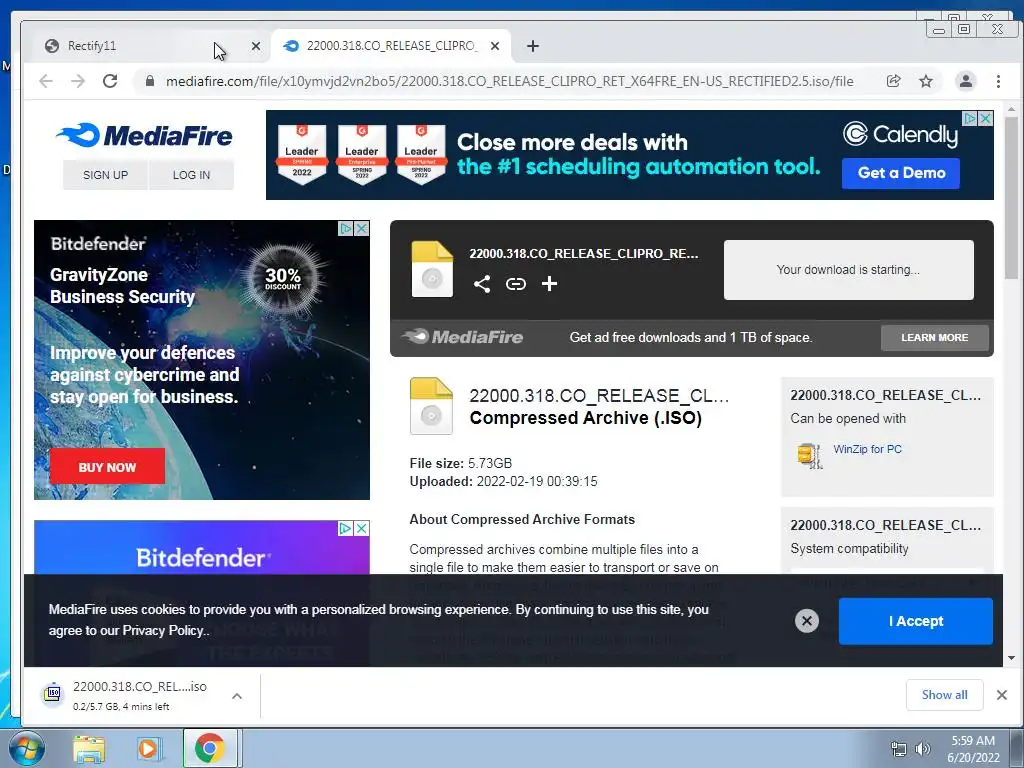The height and width of the screenshot is (768, 1024).
Task: Click About Compressed Archive Formats heading
Action: point(522,519)
